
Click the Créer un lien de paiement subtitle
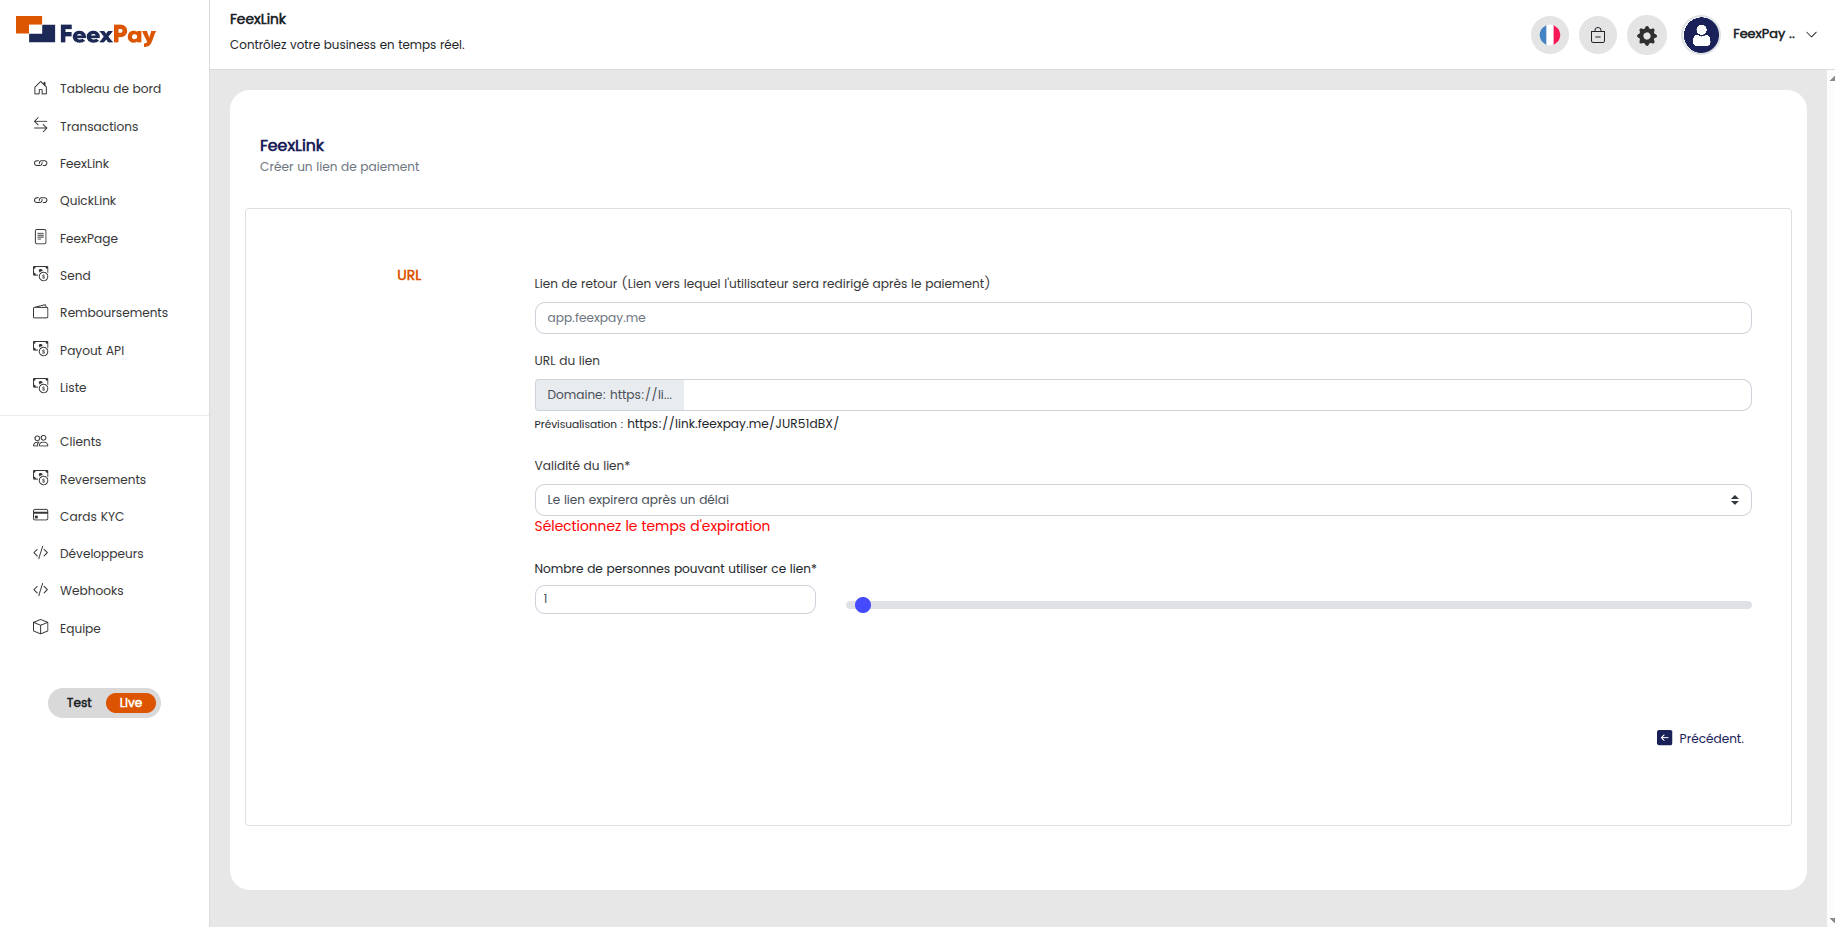[x=339, y=167]
